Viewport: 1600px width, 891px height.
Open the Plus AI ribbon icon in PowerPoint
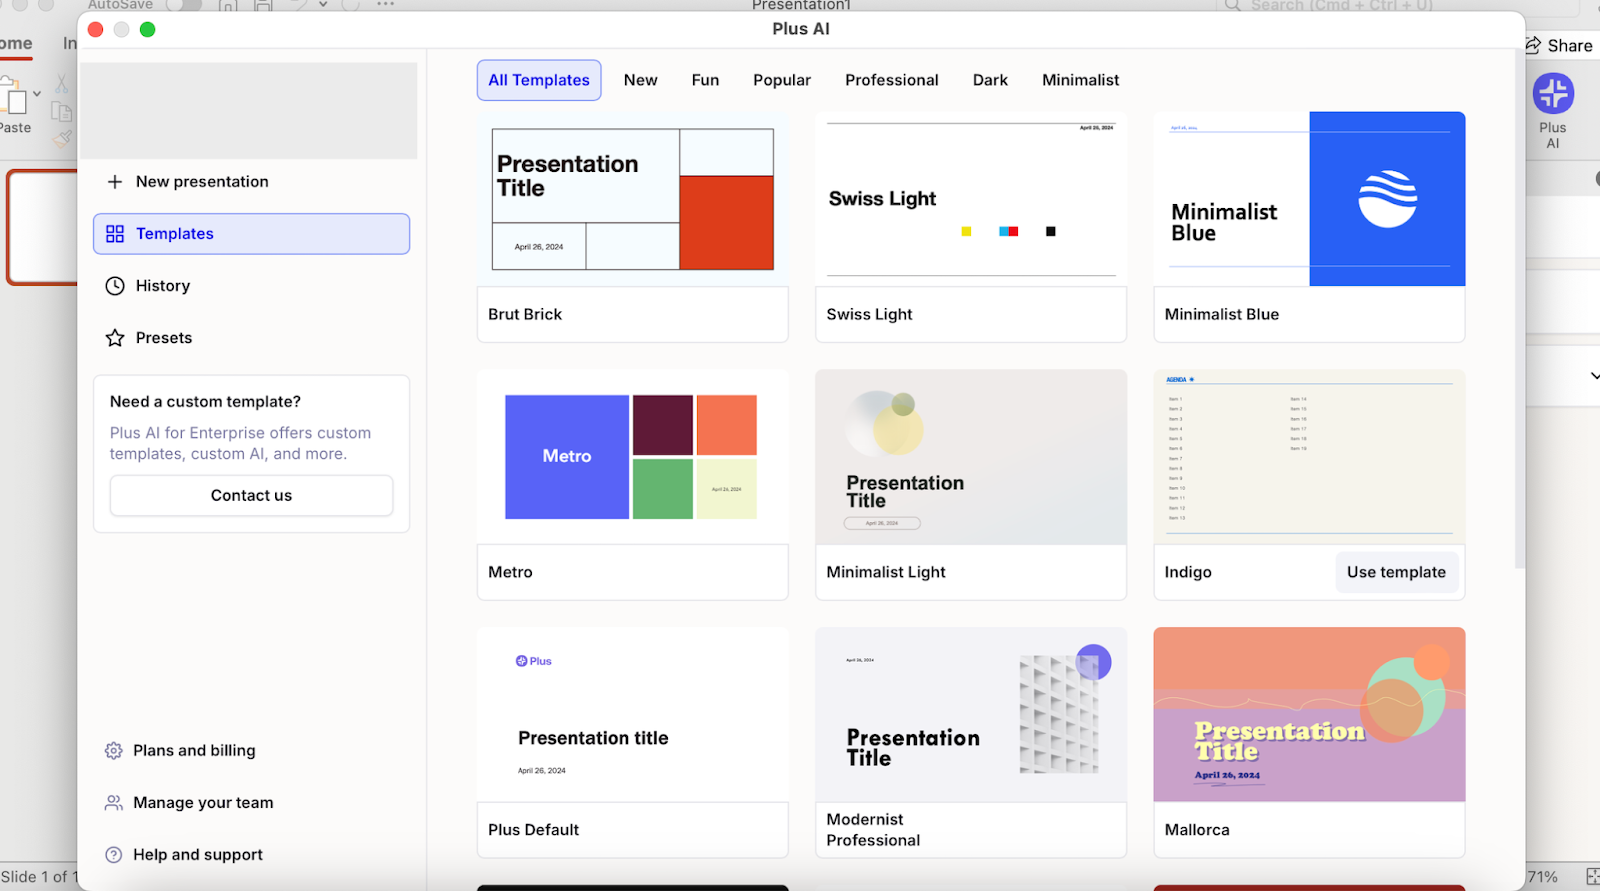pyautogui.click(x=1553, y=95)
